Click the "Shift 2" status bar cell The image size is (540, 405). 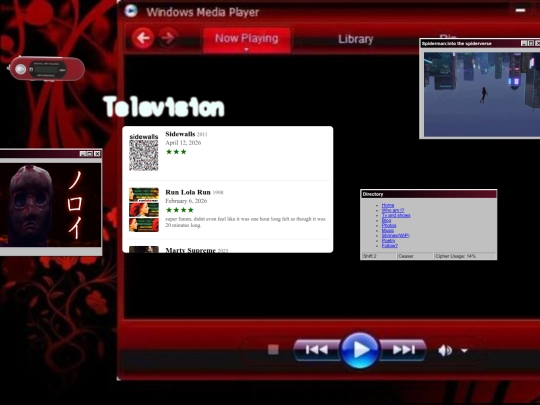click(378, 256)
